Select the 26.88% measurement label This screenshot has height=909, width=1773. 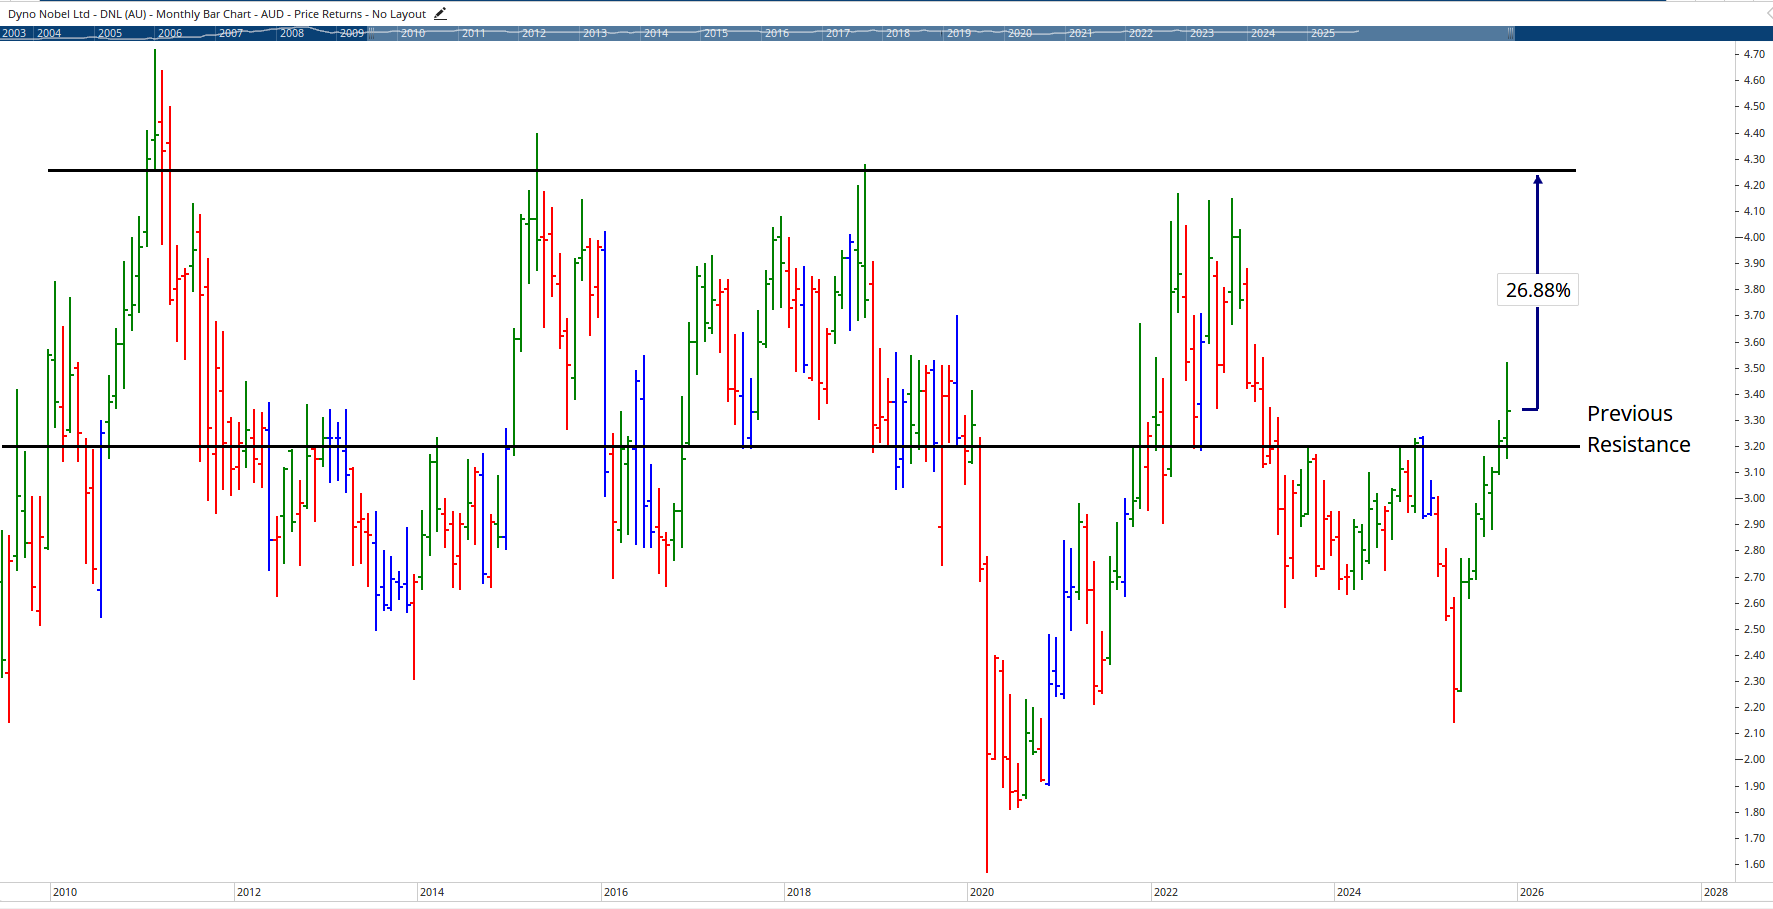pyautogui.click(x=1537, y=290)
